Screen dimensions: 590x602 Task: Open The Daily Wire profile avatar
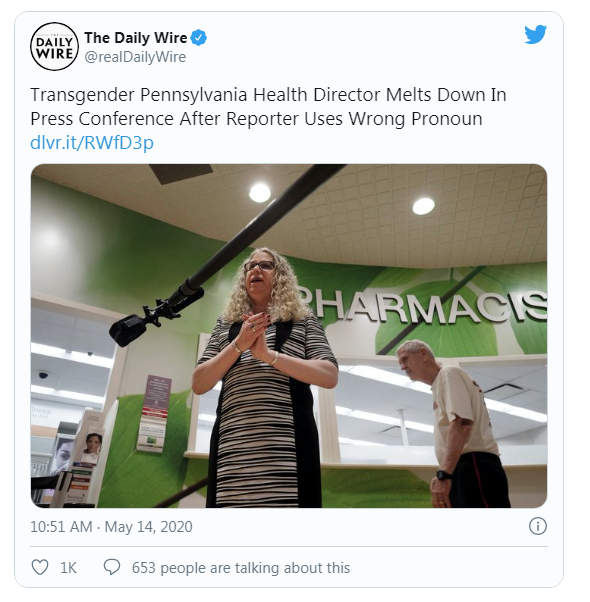54,47
